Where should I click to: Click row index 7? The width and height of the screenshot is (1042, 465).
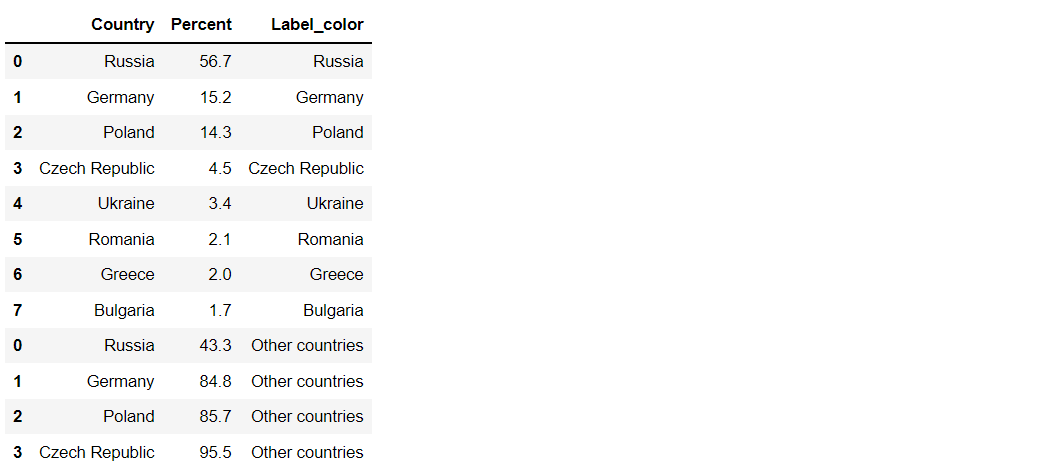pyautogui.click(x=17, y=311)
